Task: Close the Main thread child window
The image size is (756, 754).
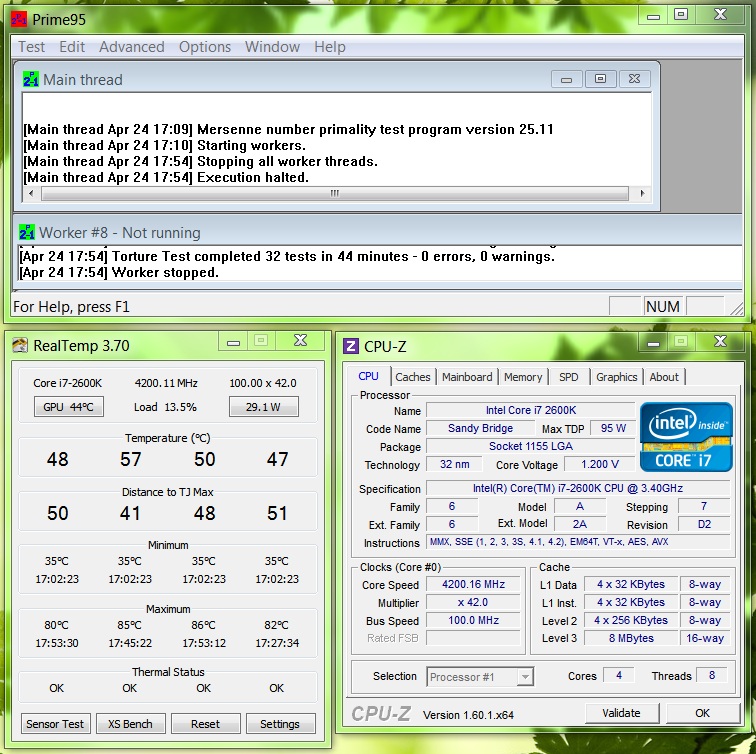Action: tap(634, 79)
